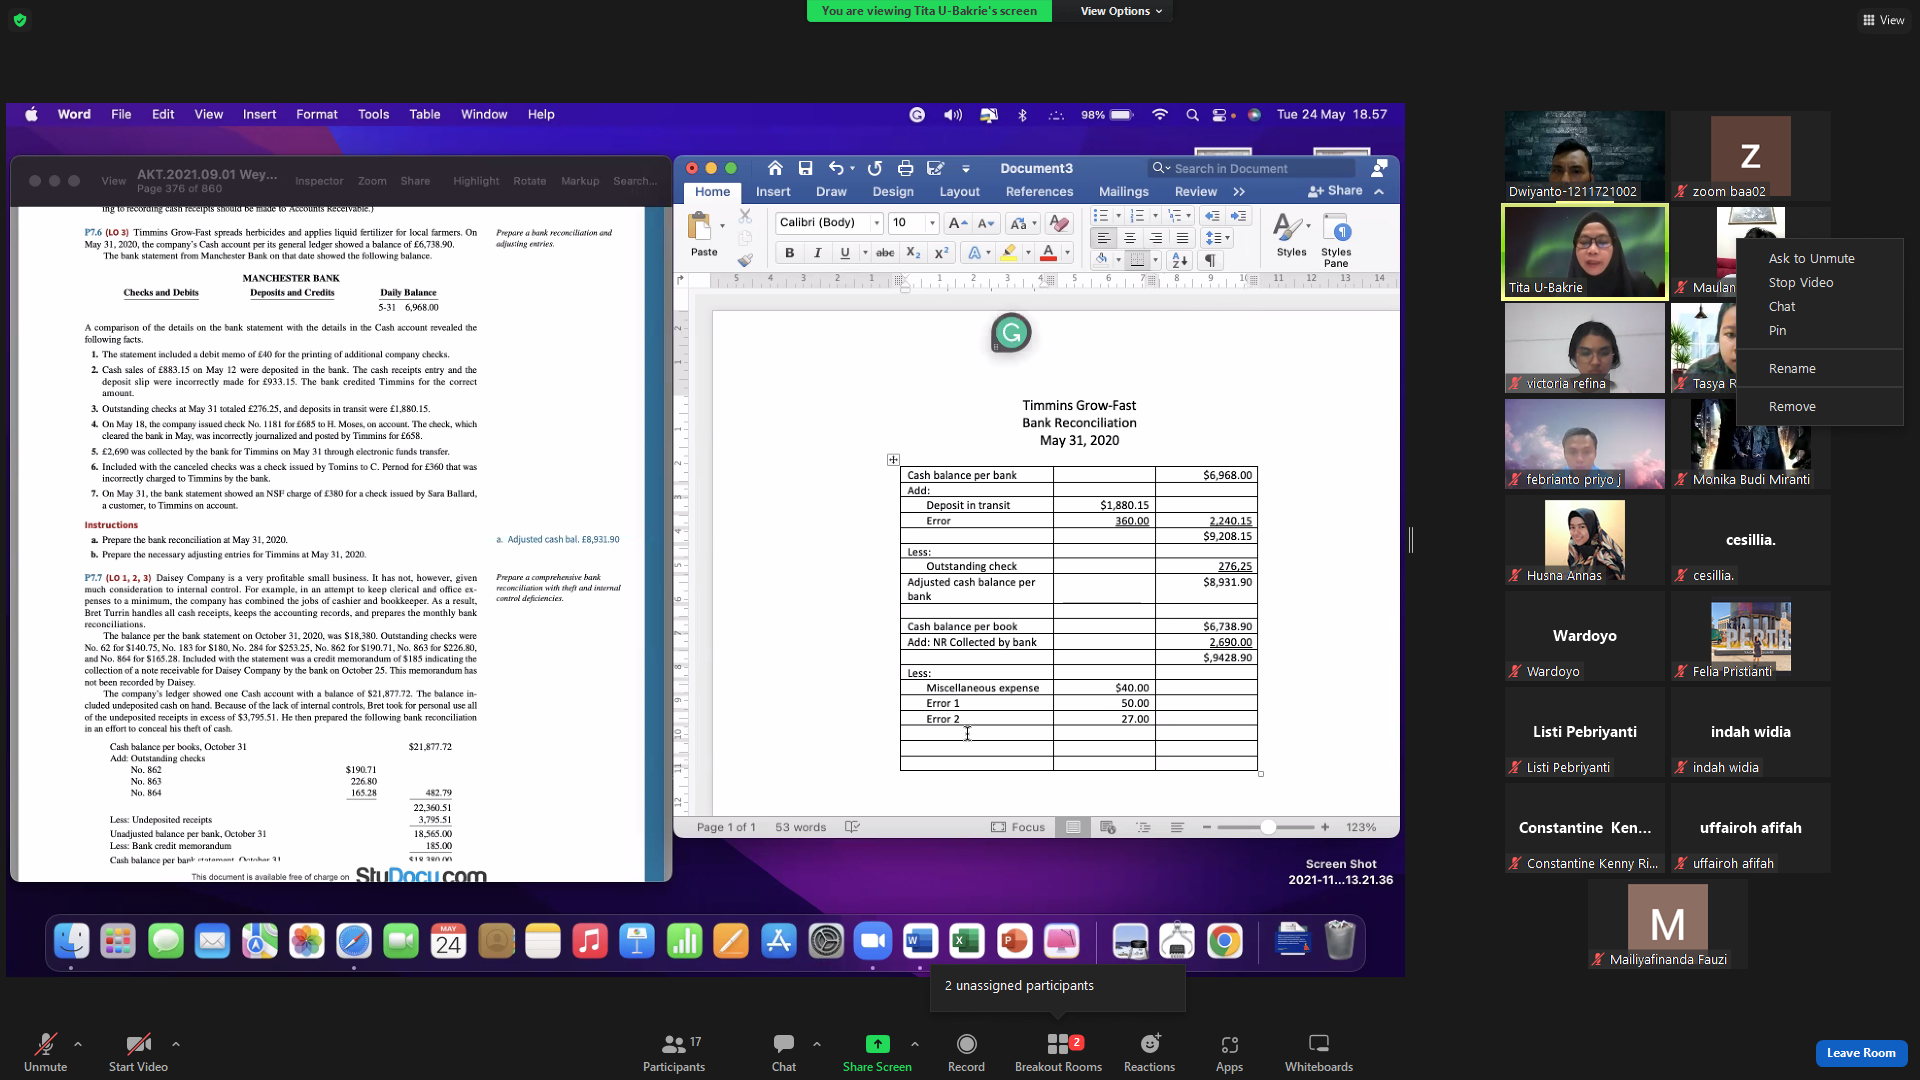Image resolution: width=1920 pixels, height=1080 pixels.
Task: Clear all formatting with eraser icon
Action: pos(1059,223)
